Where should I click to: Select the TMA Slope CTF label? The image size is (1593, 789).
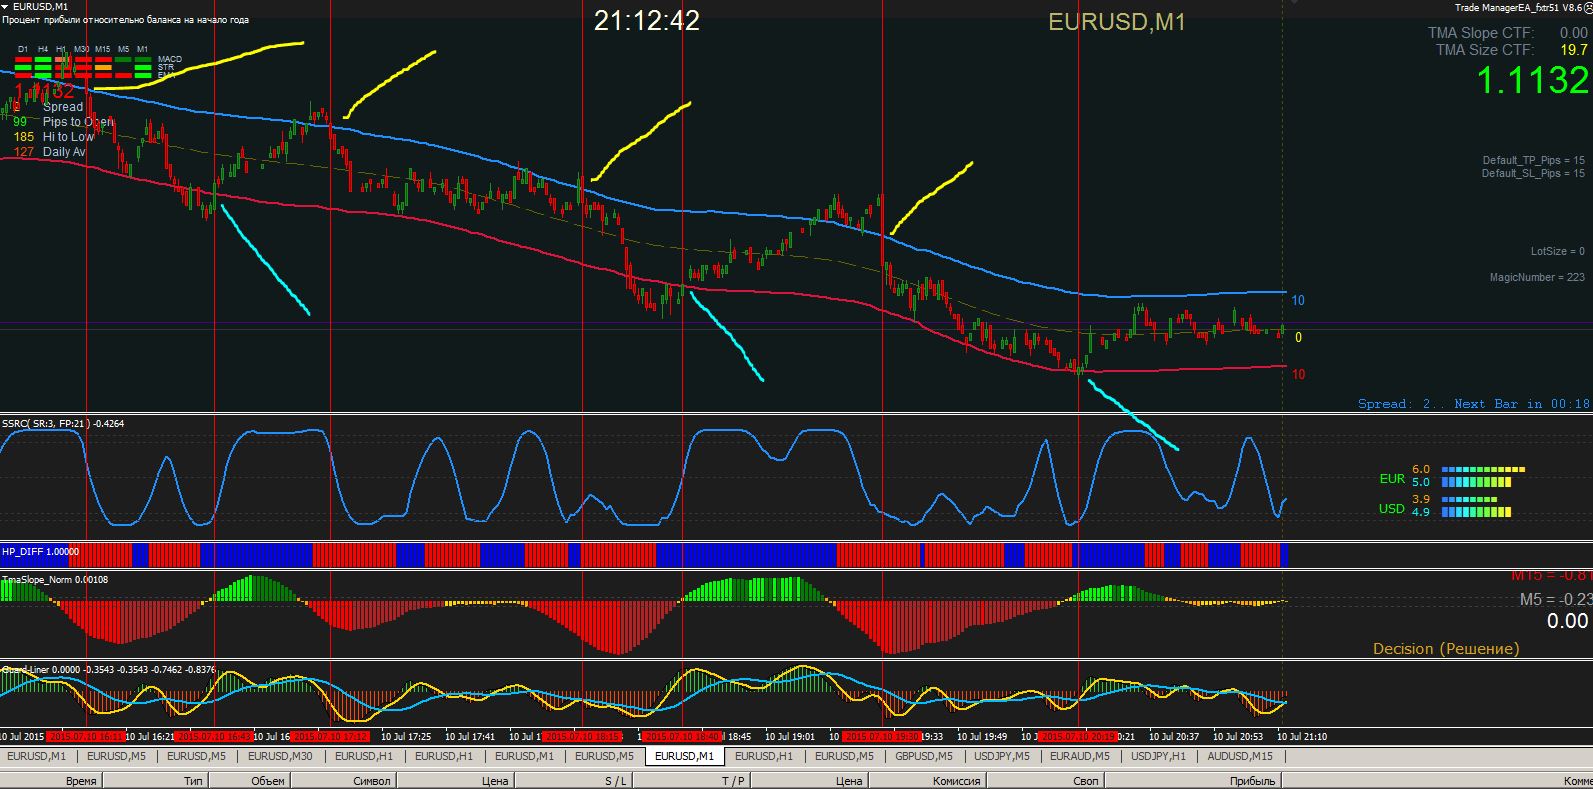tap(1481, 33)
